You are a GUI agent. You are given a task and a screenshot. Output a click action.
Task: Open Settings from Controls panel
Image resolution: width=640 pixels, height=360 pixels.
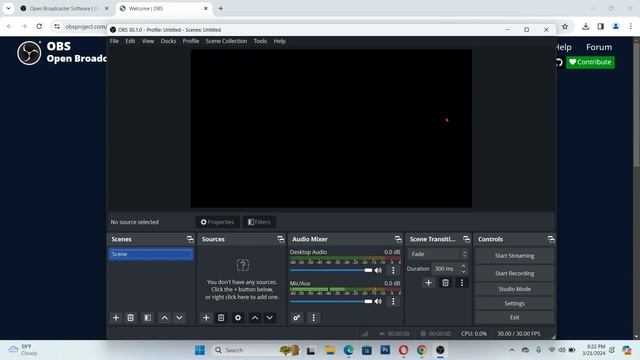pyautogui.click(x=515, y=303)
